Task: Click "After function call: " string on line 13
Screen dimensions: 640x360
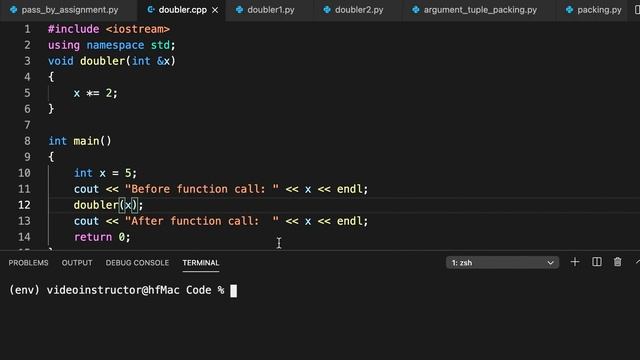Action: 202,221
